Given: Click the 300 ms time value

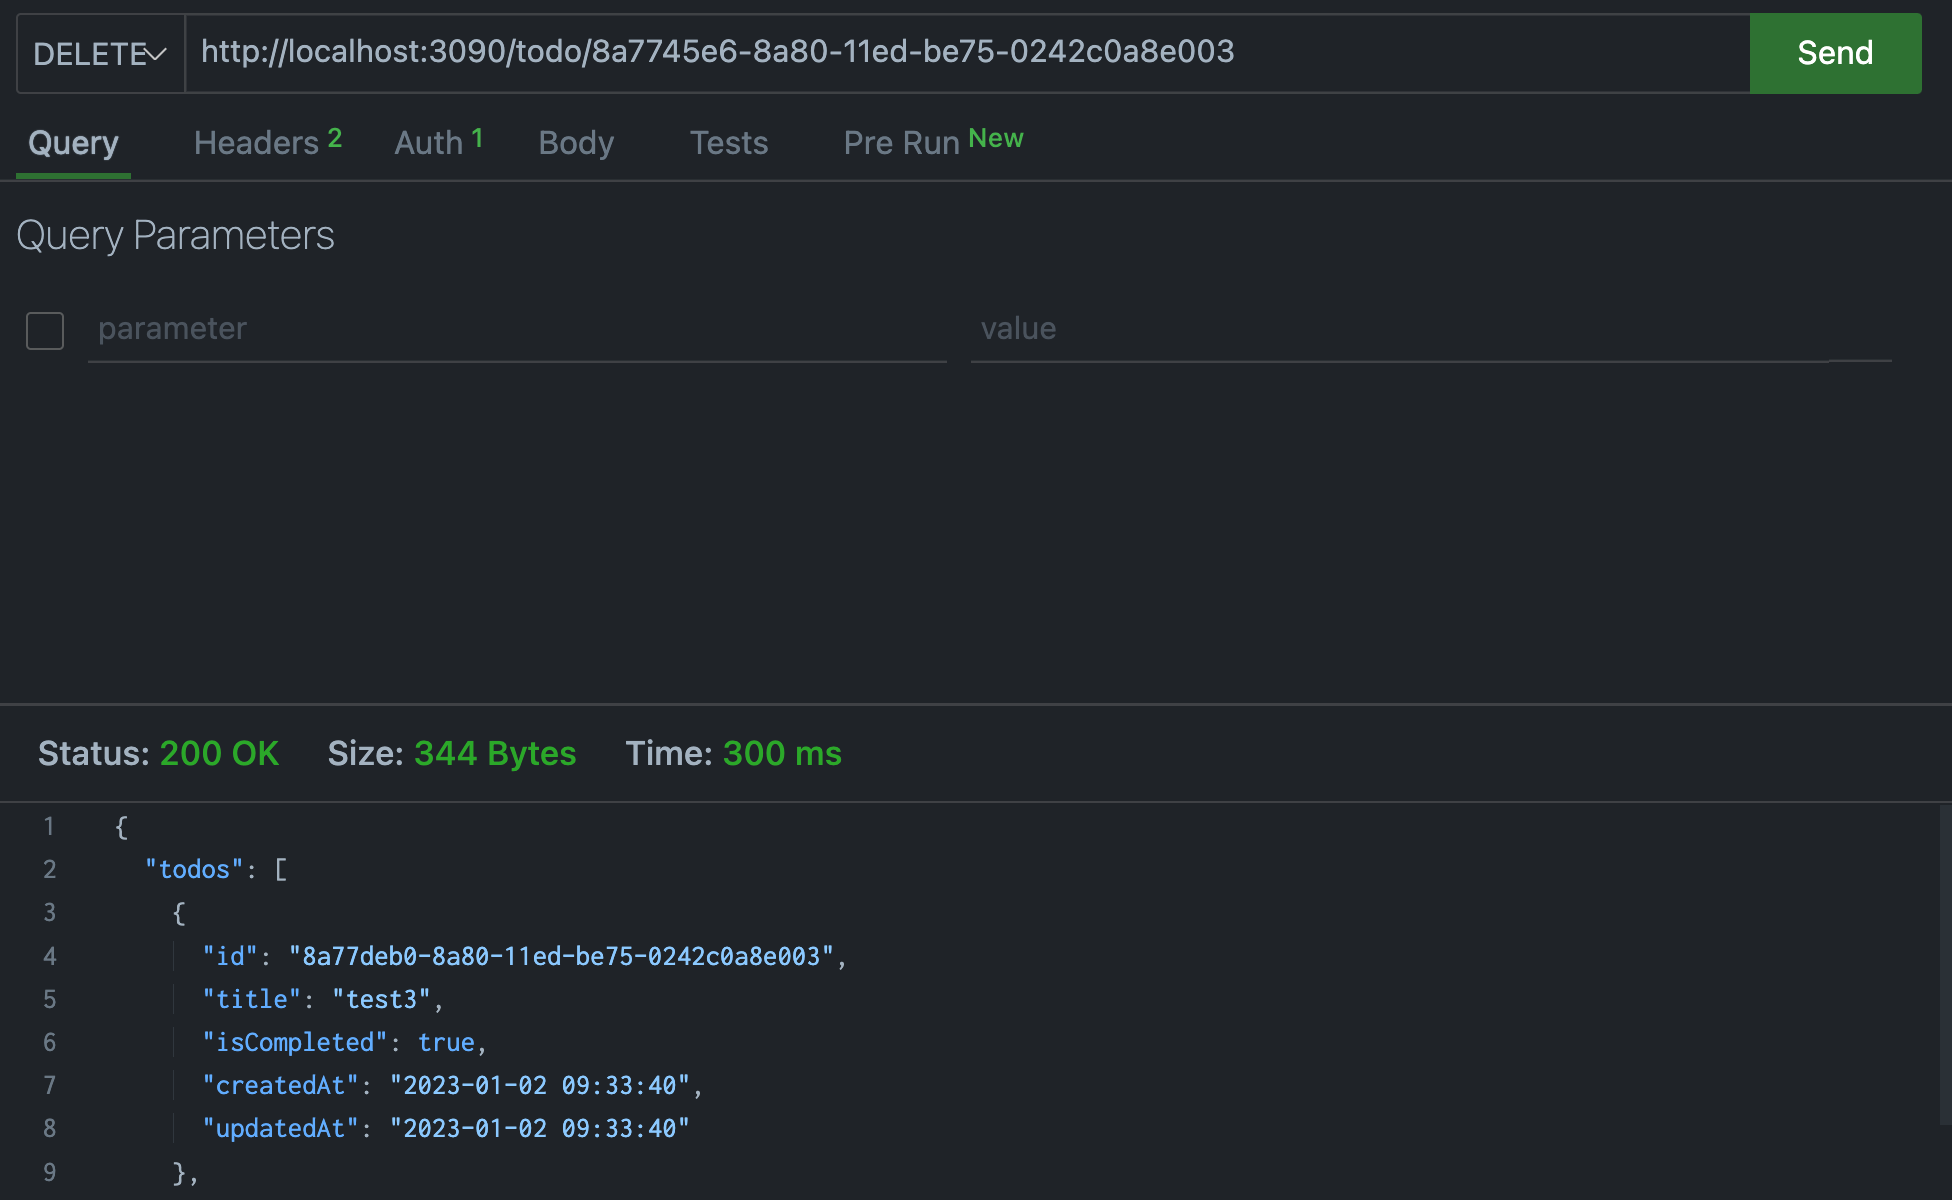Looking at the screenshot, I should (782, 753).
